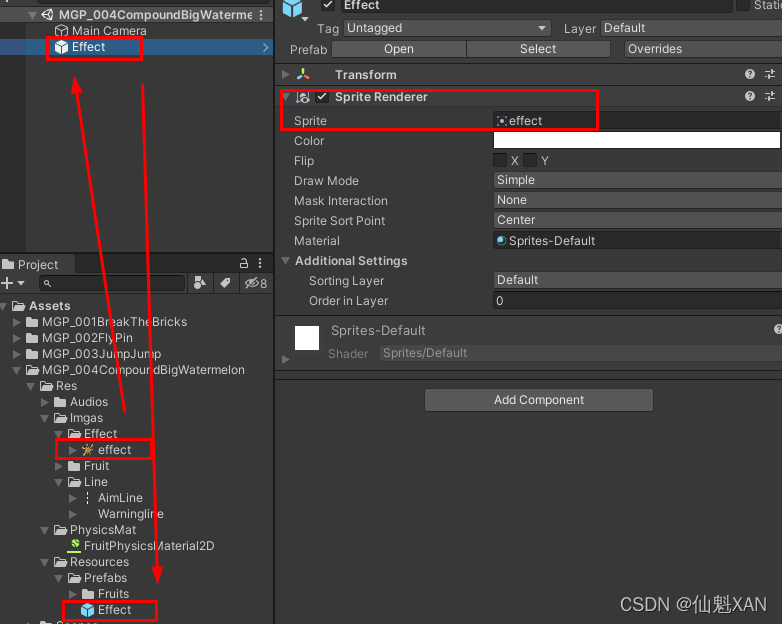The width and height of the screenshot is (782, 624).
Task: Open the prefab with Open button
Action: point(398,49)
